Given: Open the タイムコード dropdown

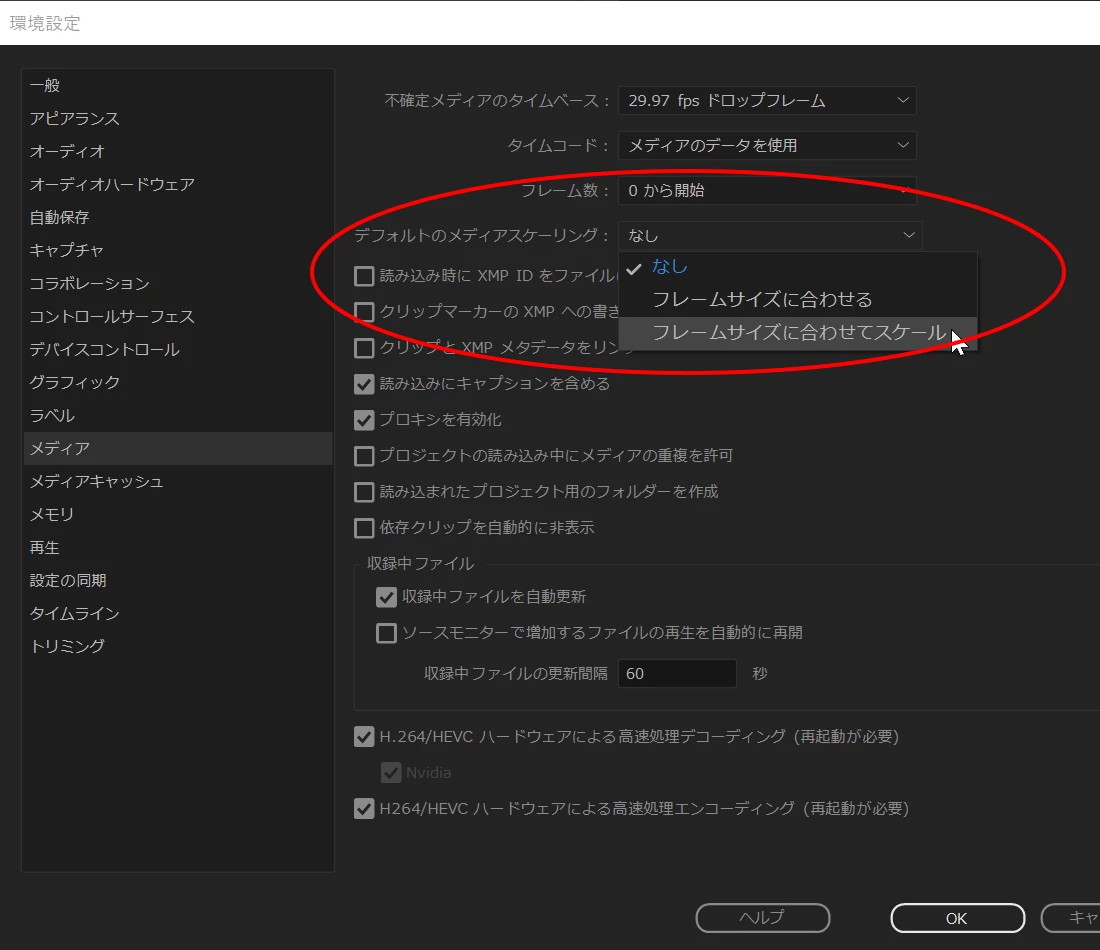Looking at the screenshot, I should [767, 145].
